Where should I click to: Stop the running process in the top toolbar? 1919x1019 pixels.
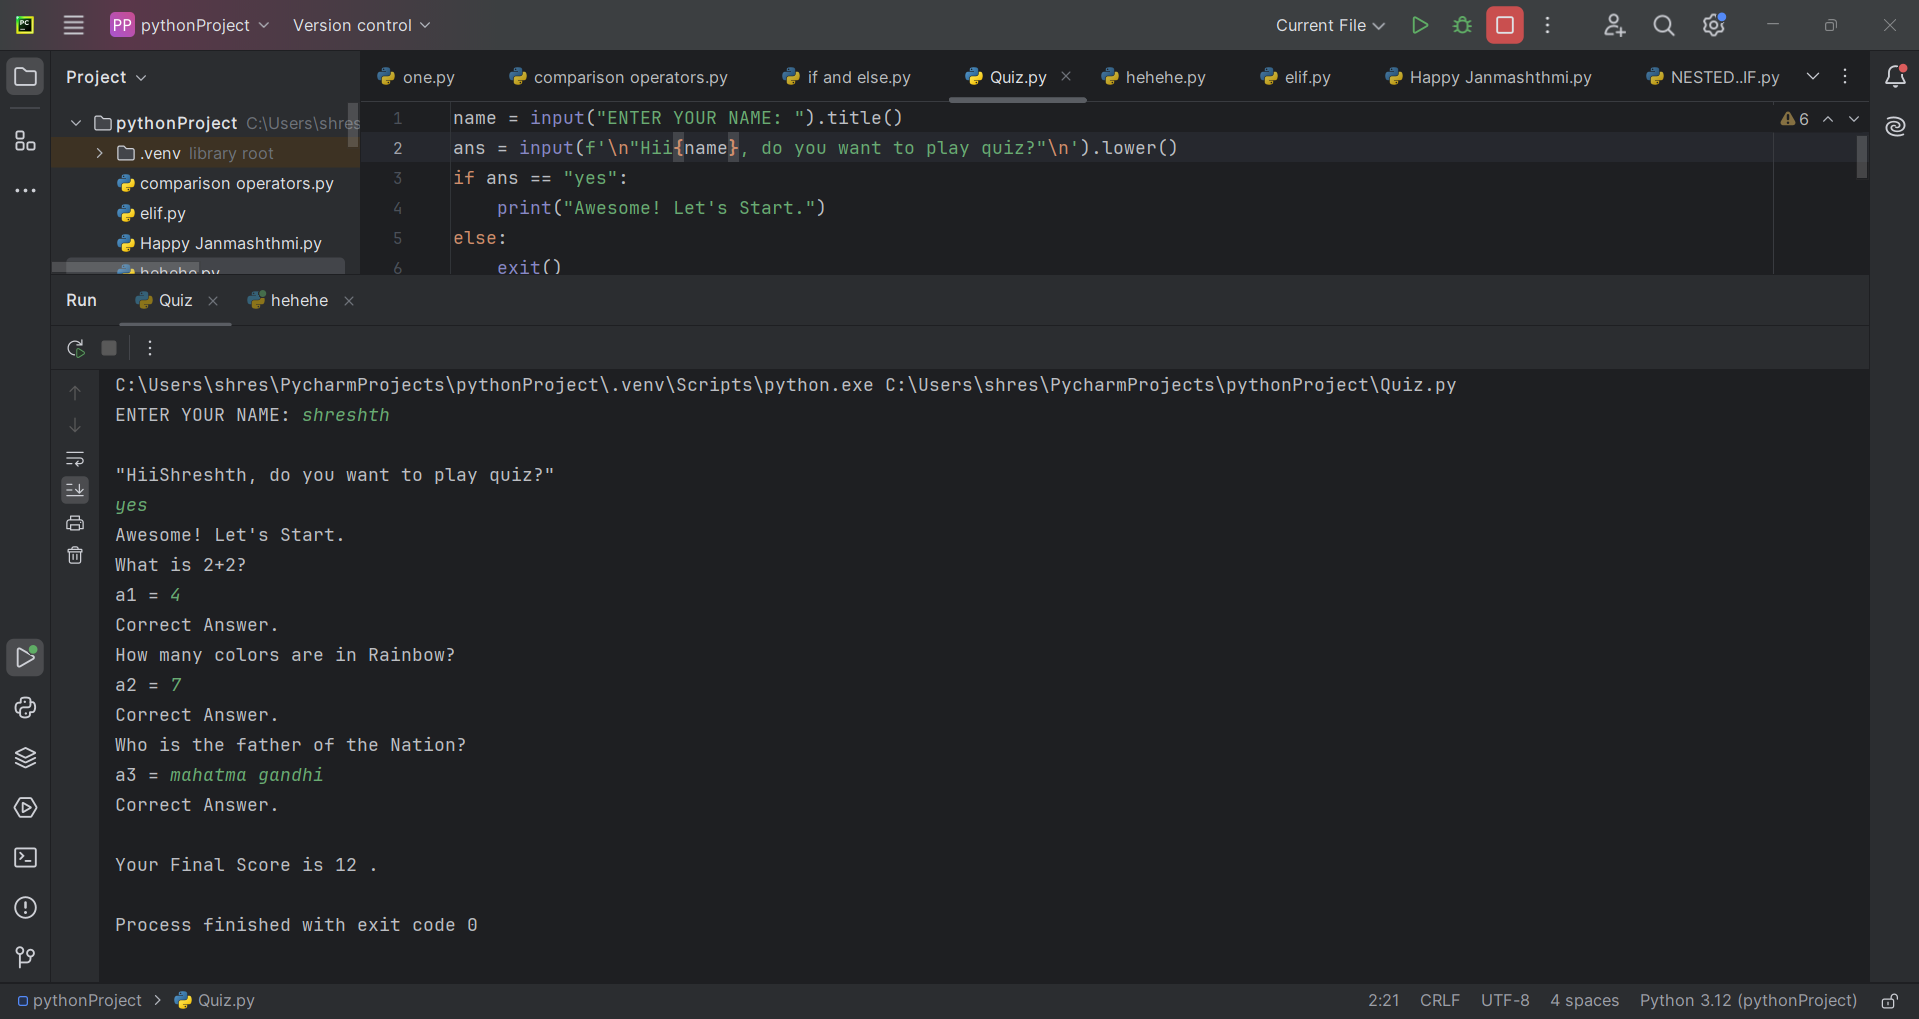click(1505, 25)
